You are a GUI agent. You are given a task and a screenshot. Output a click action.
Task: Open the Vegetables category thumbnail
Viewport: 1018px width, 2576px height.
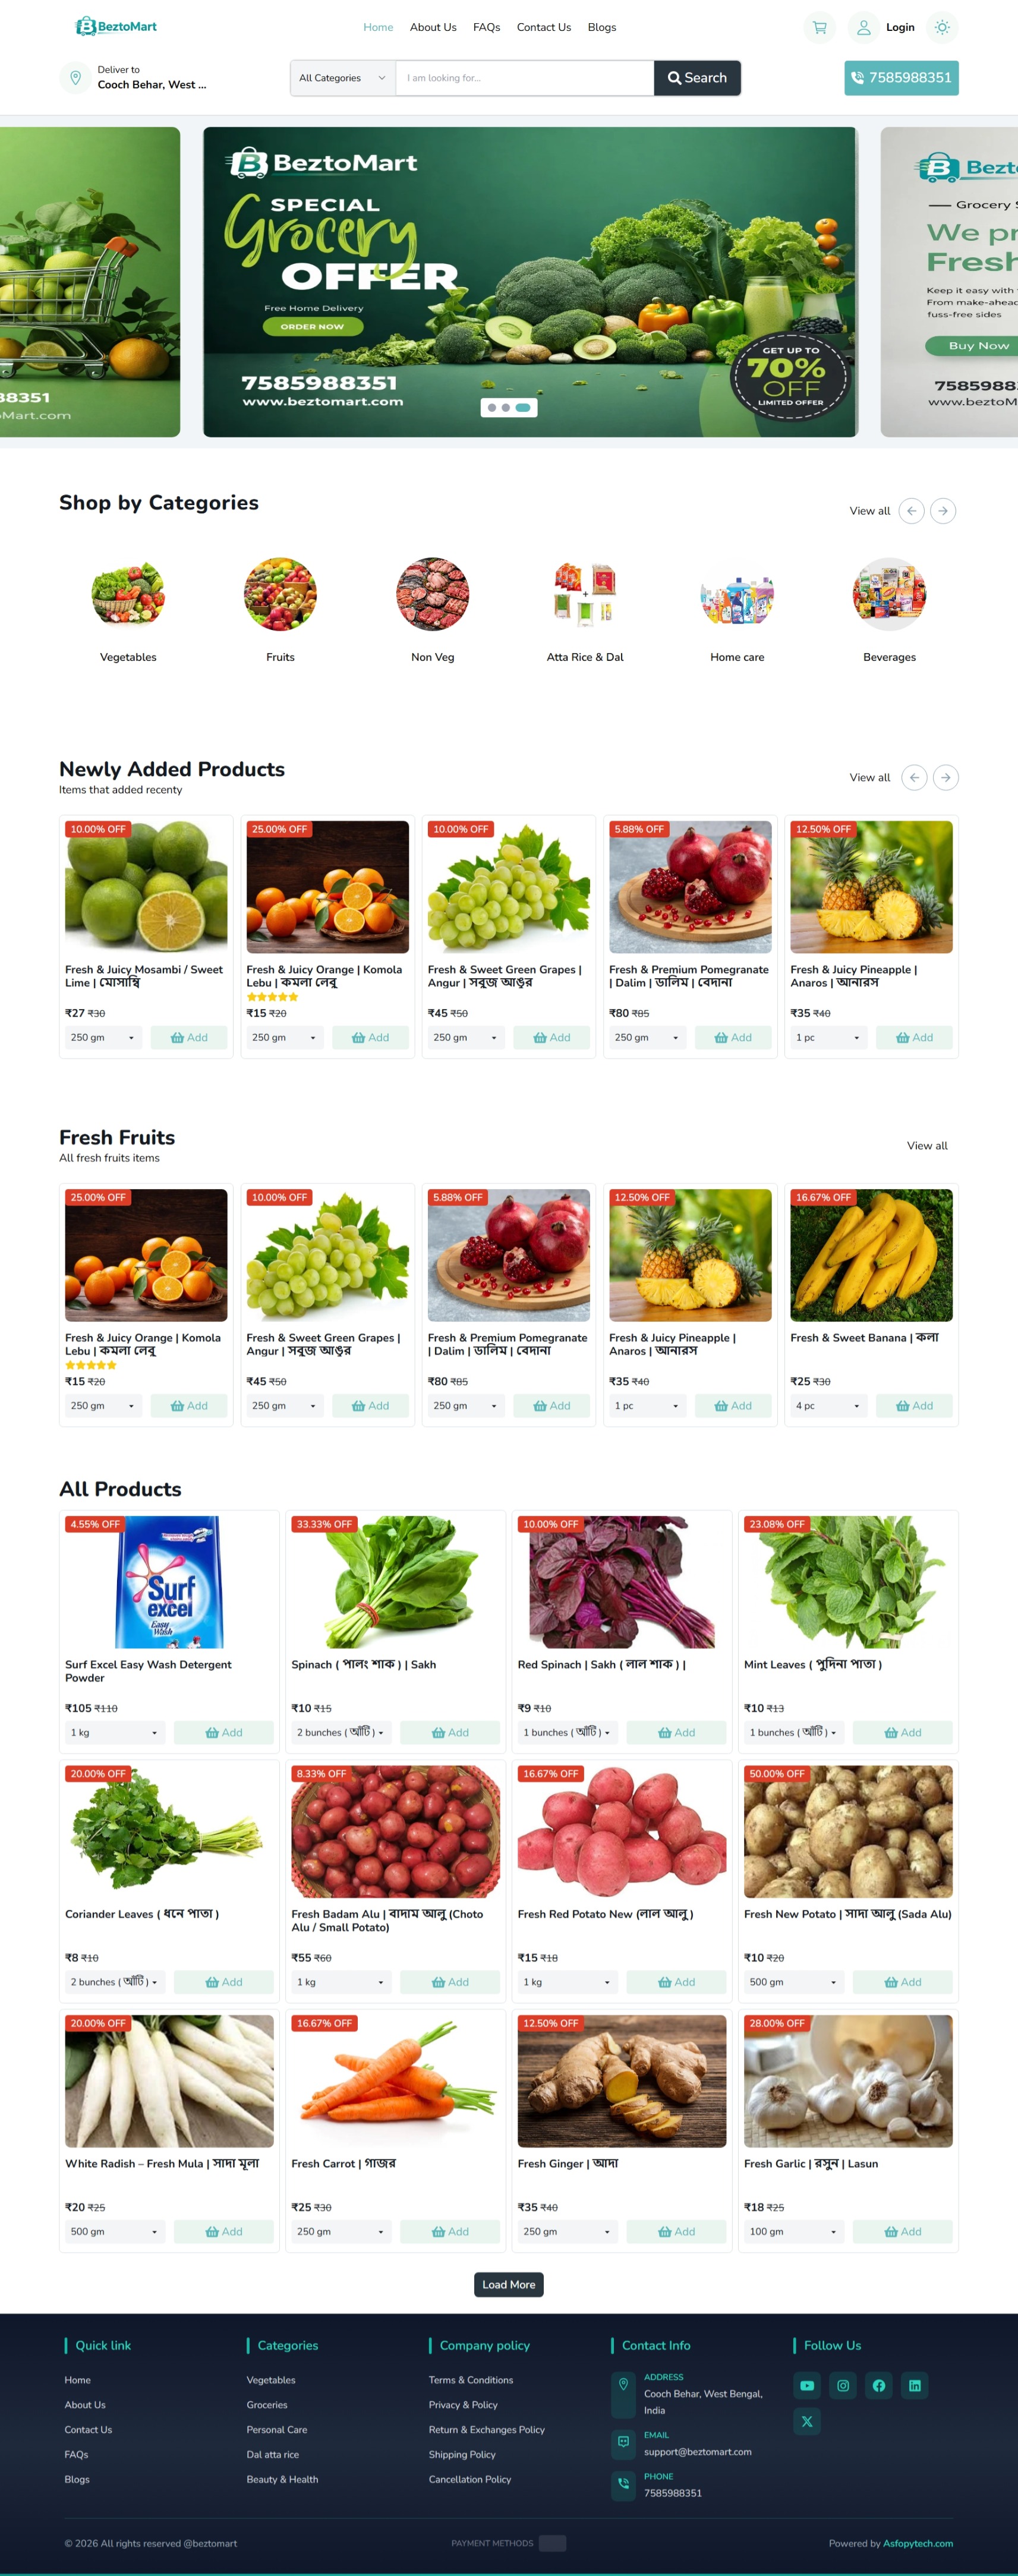[x=128, y=594]
